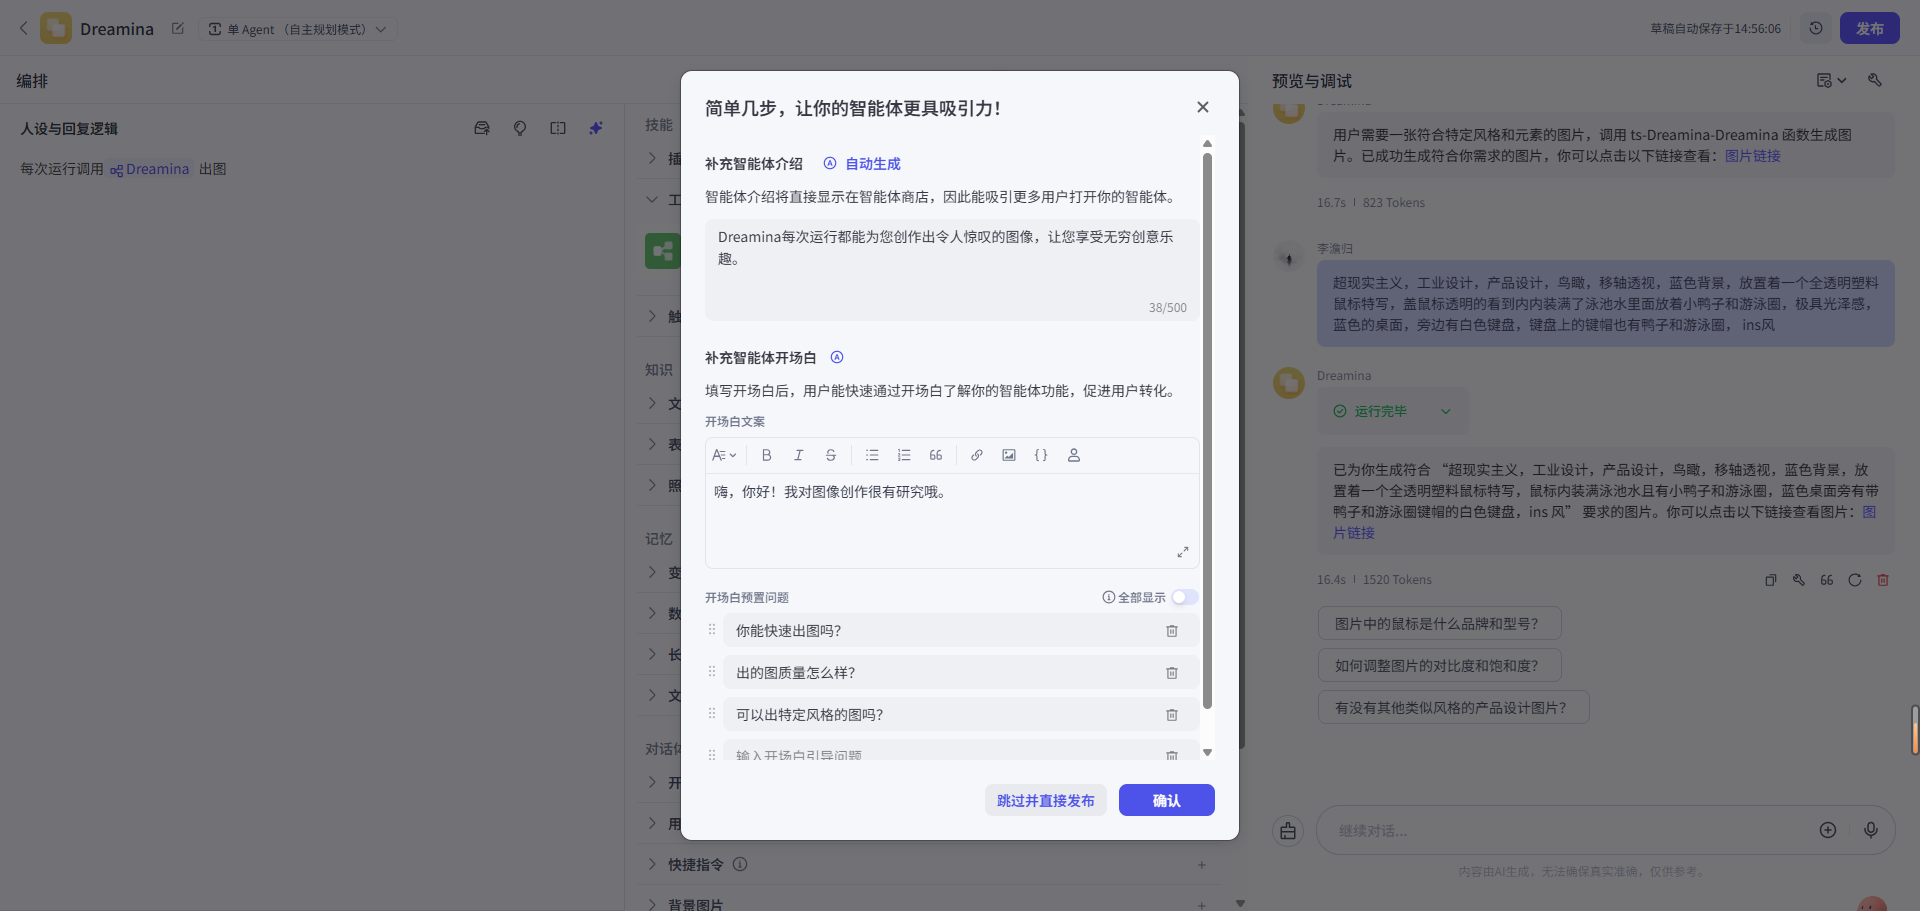
Task: Click the lightbulb icon in 人设与回复逻辑 header
Action: click(520, 128)
